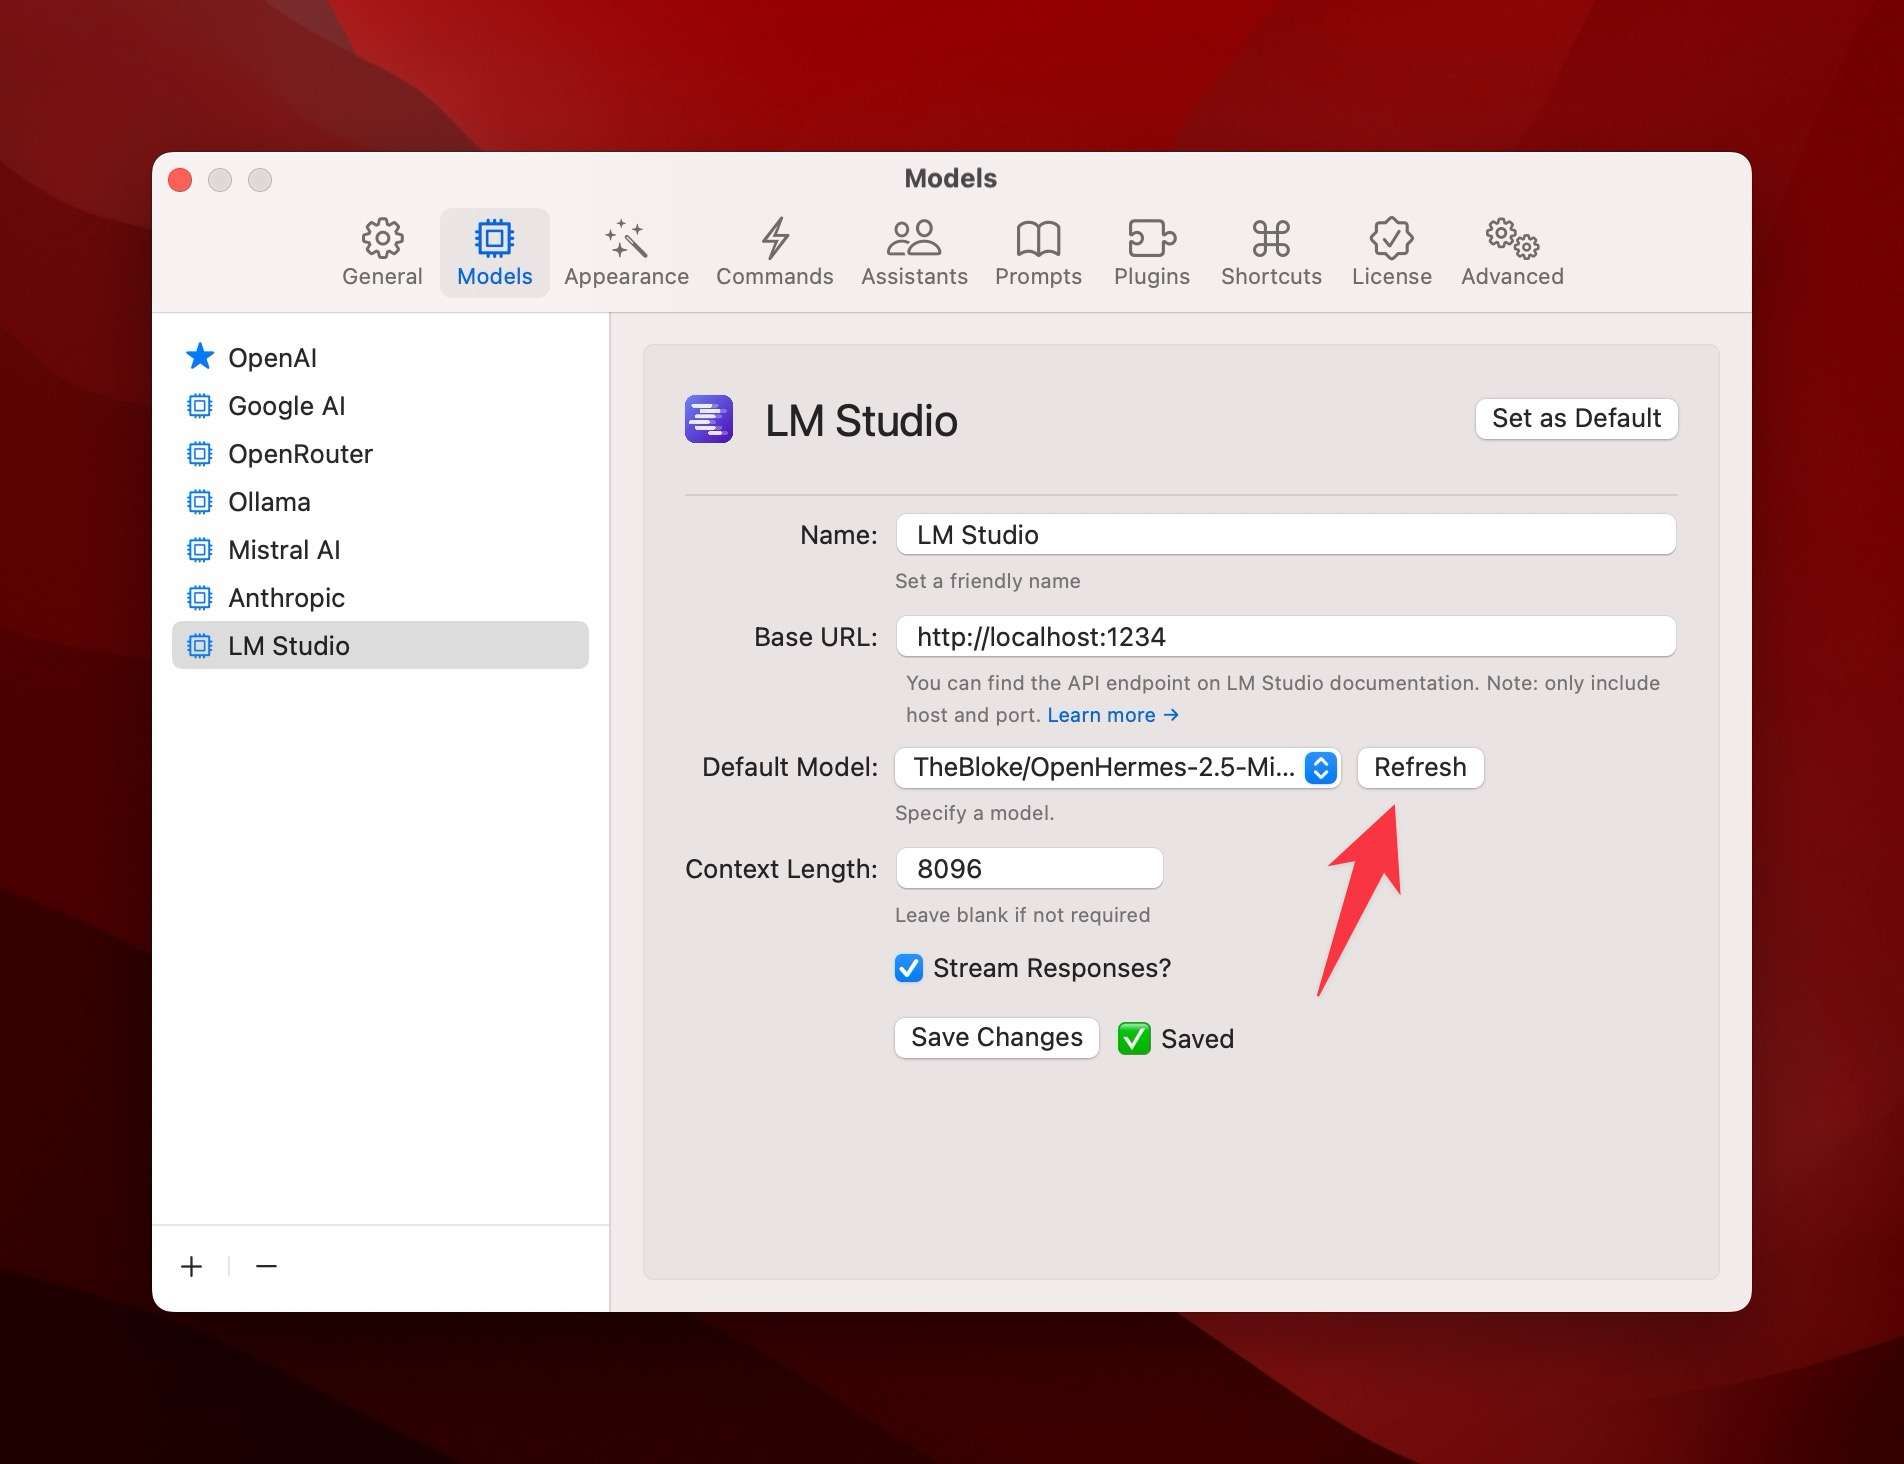Close the Models window
Viewport: 1904px width, 1464px height.
180,179
